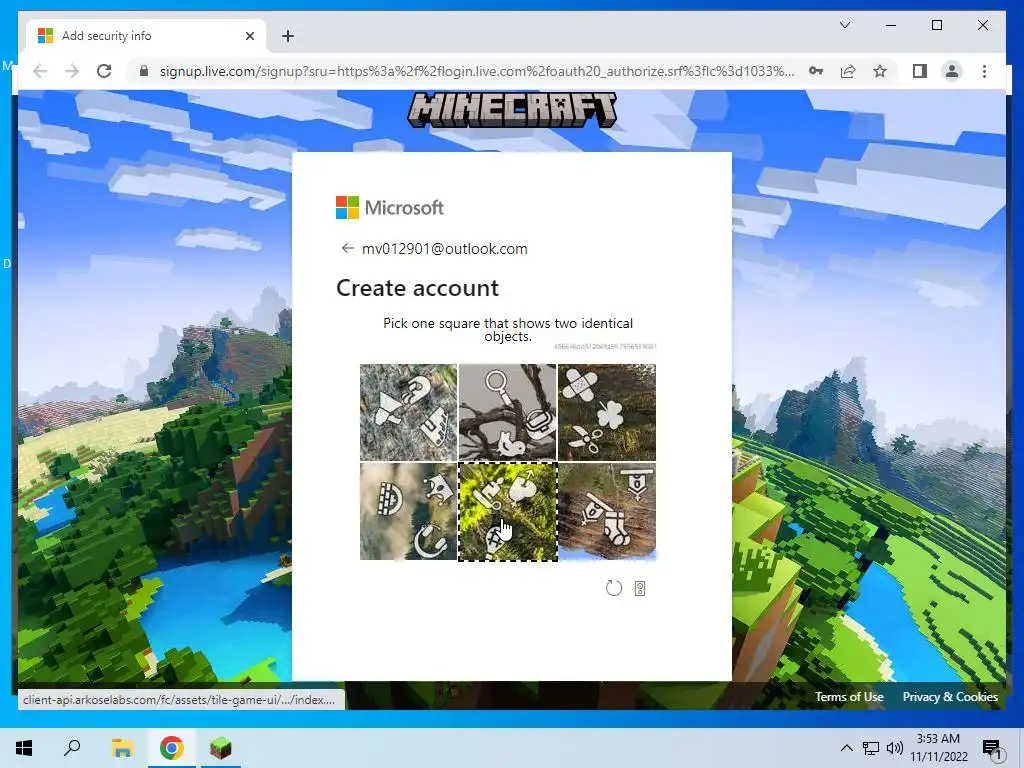Image resolution: width=1024 pixels, height=768 pixels.
Task: View site info via the padlock icon
Action: point(144,71)
